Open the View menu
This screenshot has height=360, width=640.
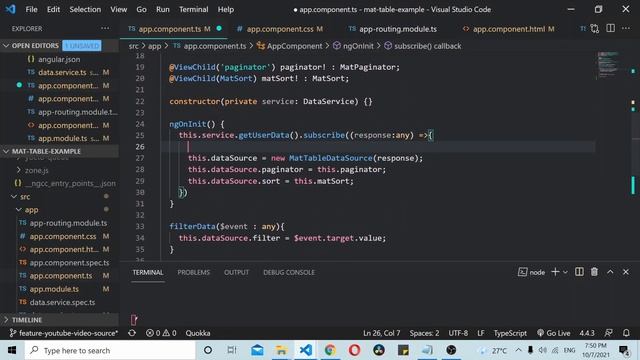coord(118,9)
